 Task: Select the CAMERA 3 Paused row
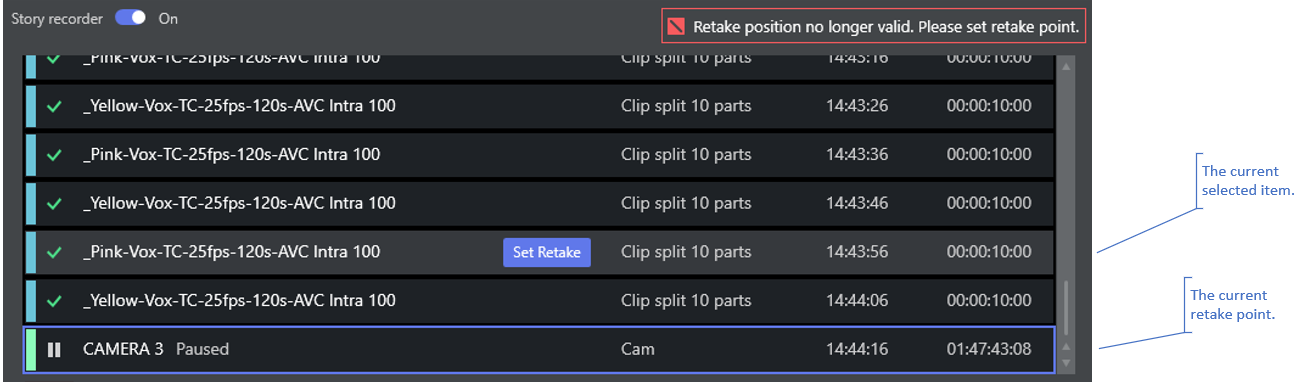coord(539,350)
